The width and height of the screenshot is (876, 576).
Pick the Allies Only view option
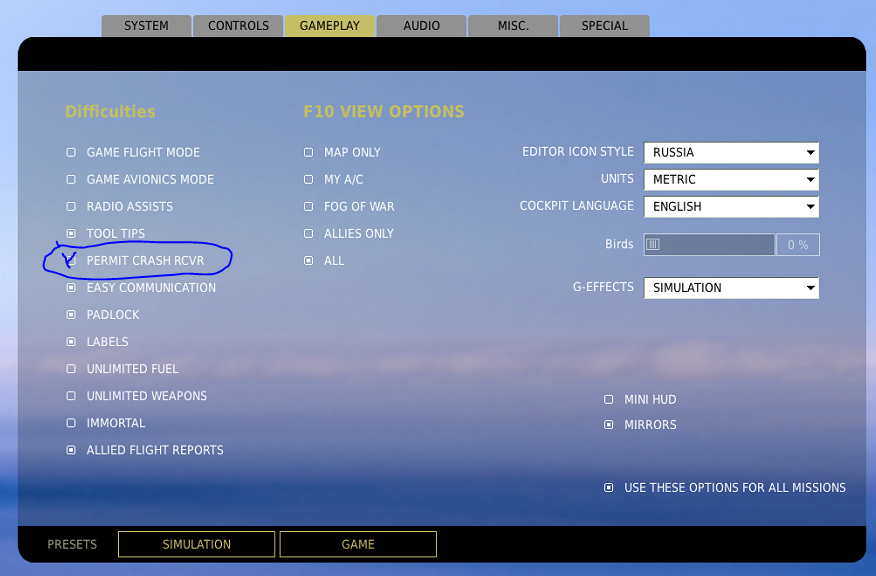308,234
